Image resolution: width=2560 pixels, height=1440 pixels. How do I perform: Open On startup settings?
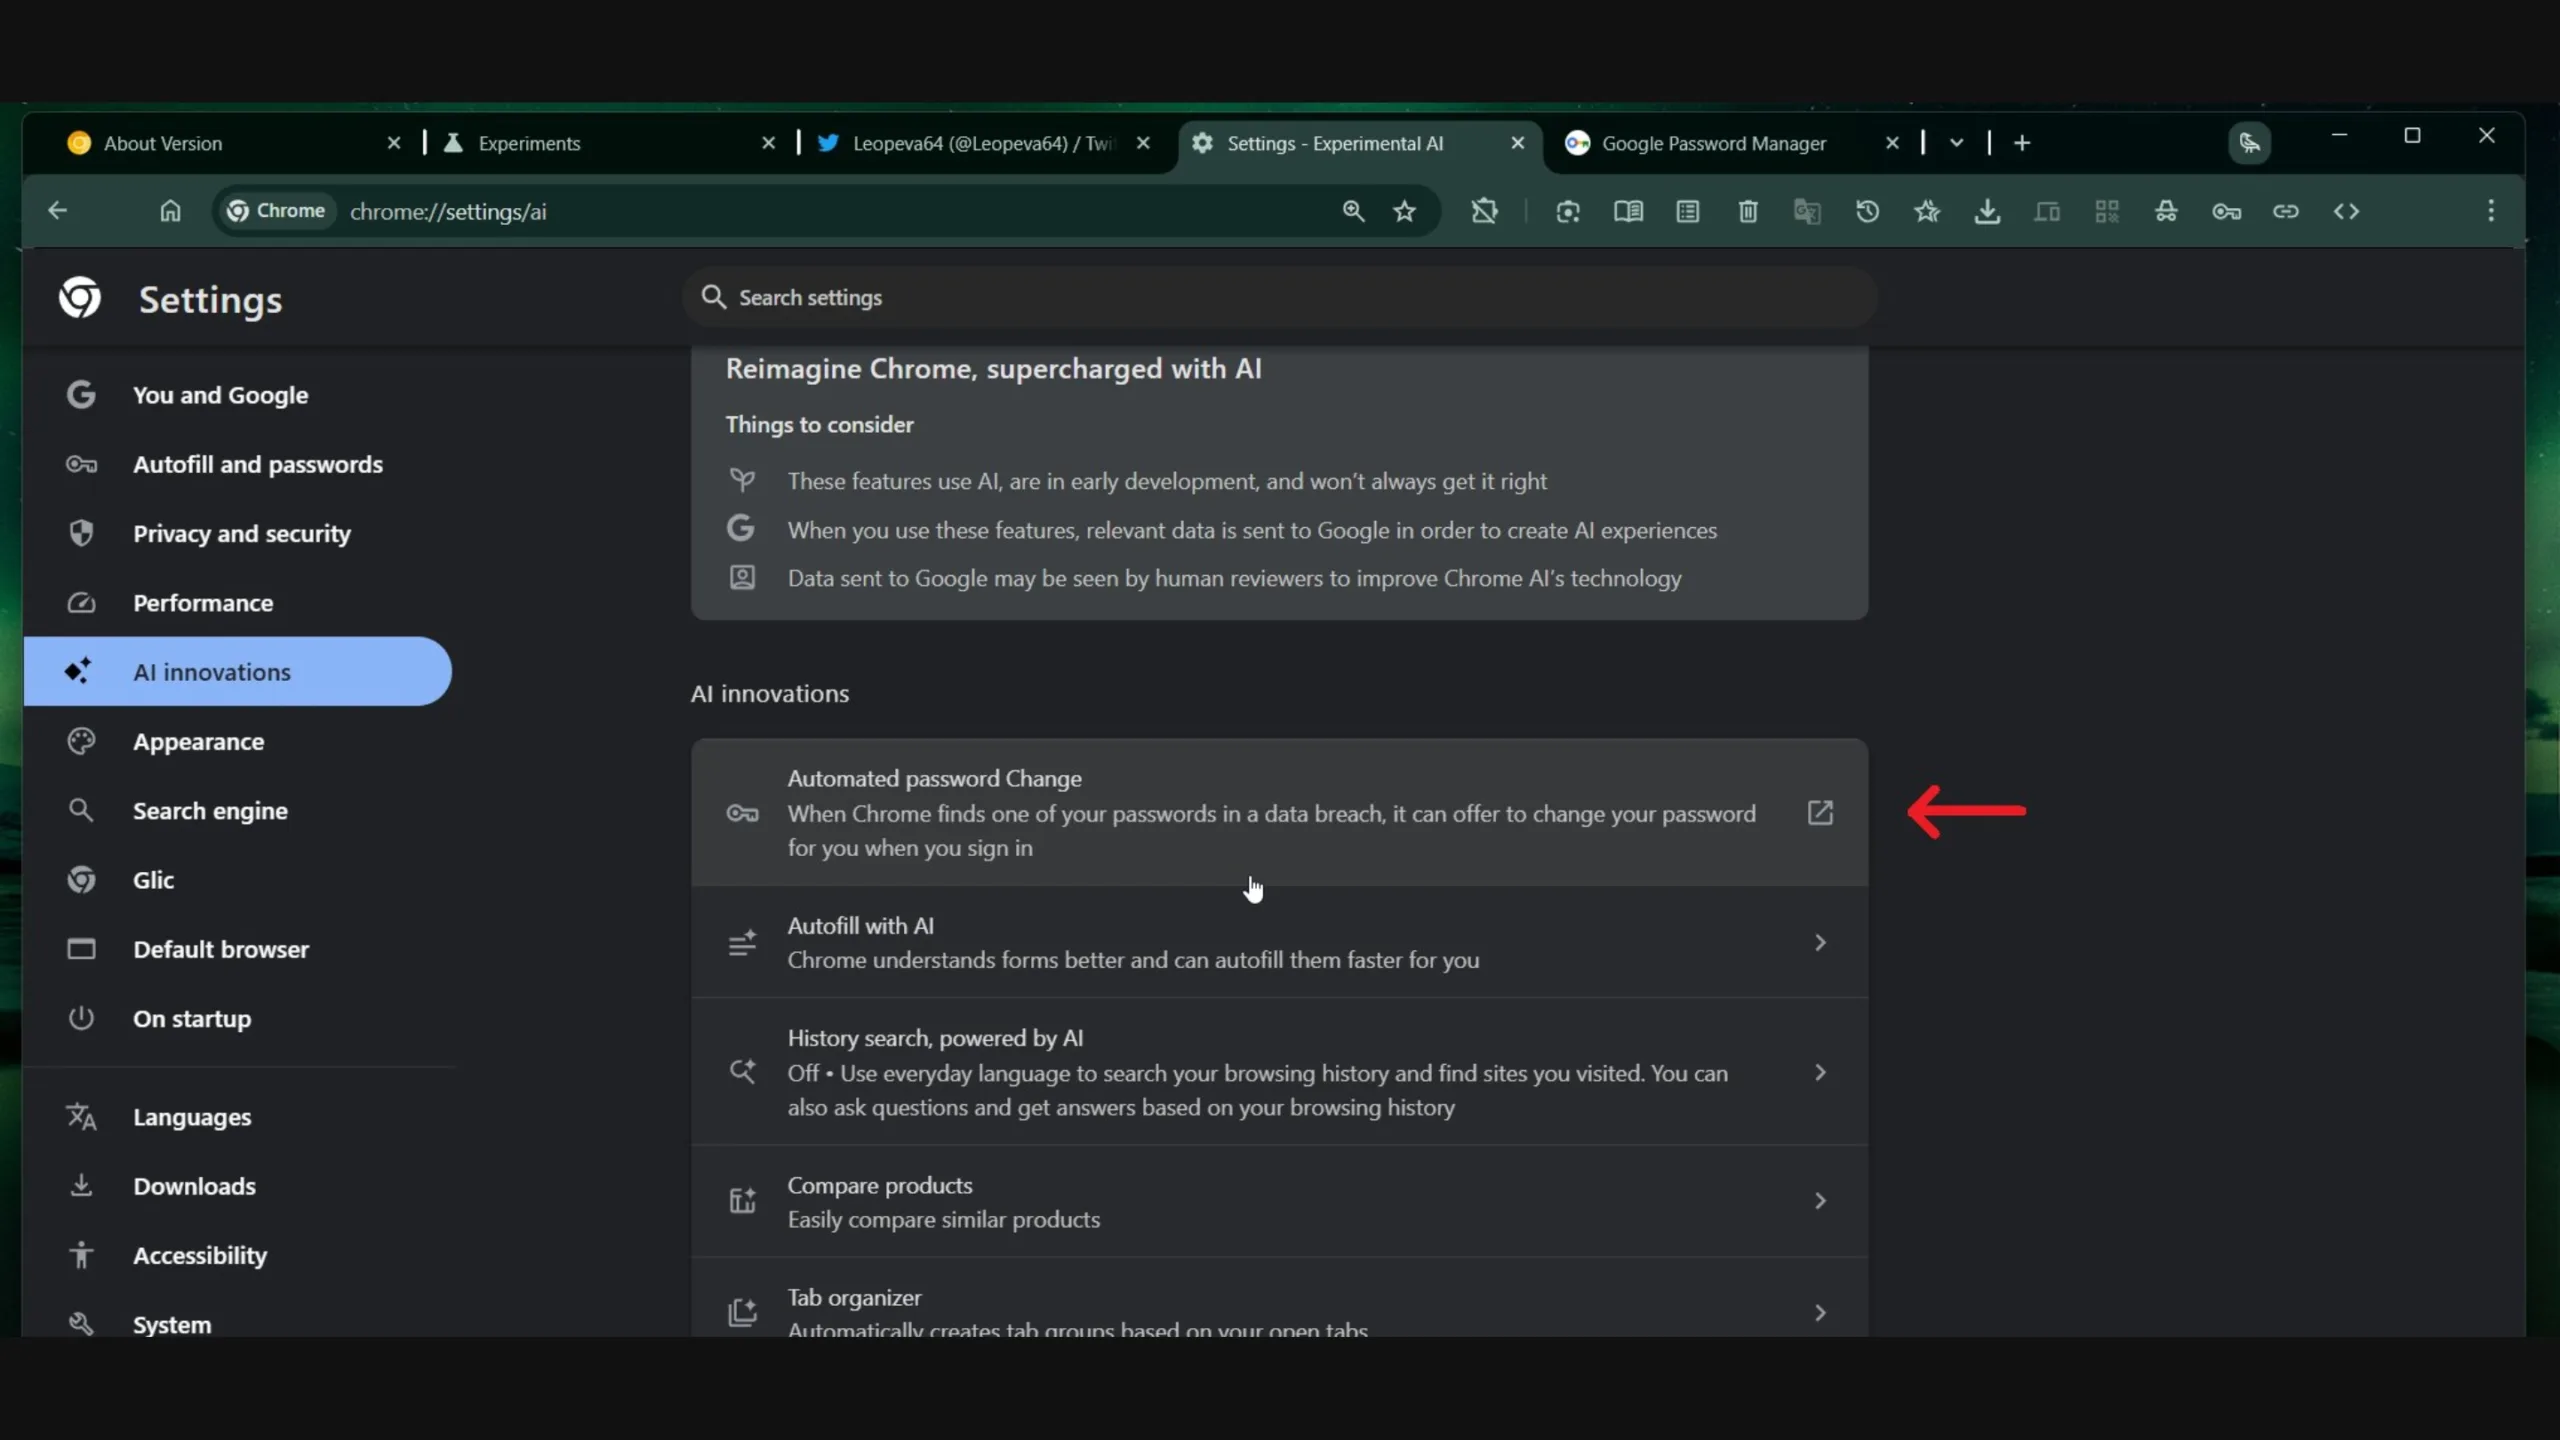point(238,1018)
